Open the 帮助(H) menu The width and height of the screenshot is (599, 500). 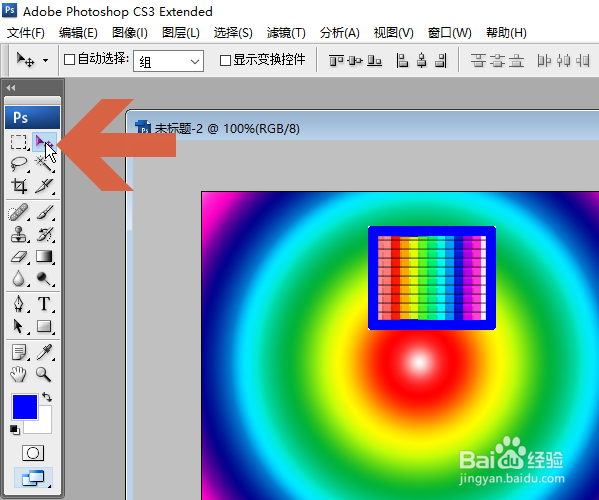pos(506,33)
